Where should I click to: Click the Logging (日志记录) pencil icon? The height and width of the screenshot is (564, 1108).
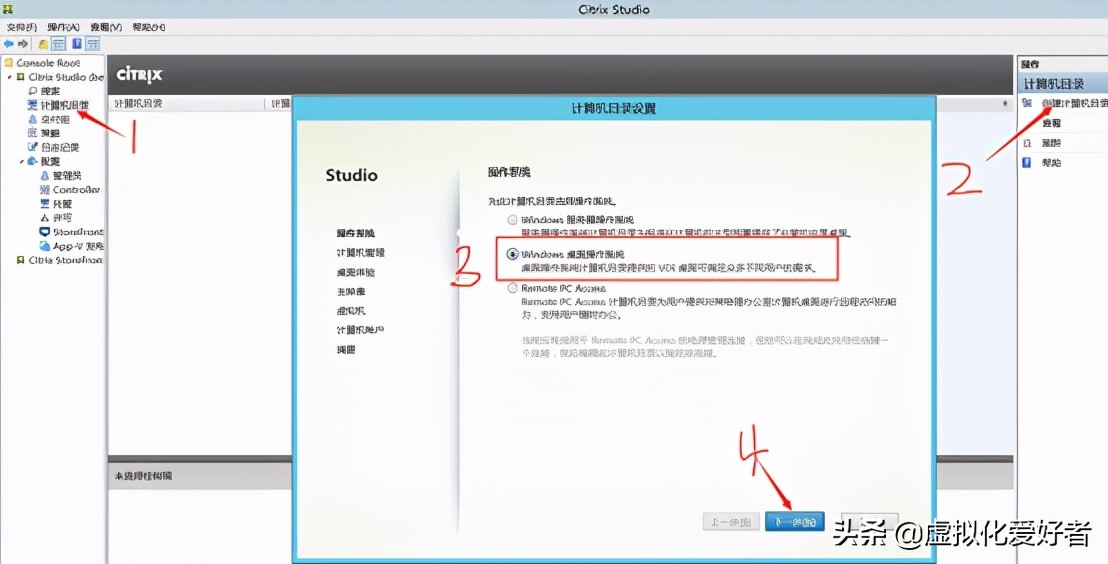pyautogui.click(x=33, y=147)
